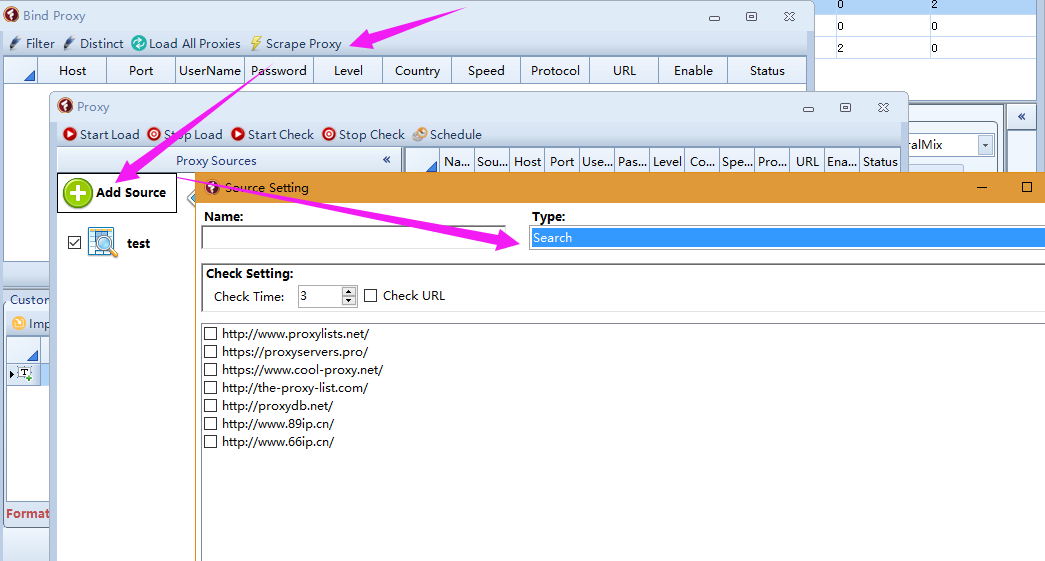This screenshot has width=1045, height=561.
Task: Sort by Country column header
Action: click(x=417, y=71)
